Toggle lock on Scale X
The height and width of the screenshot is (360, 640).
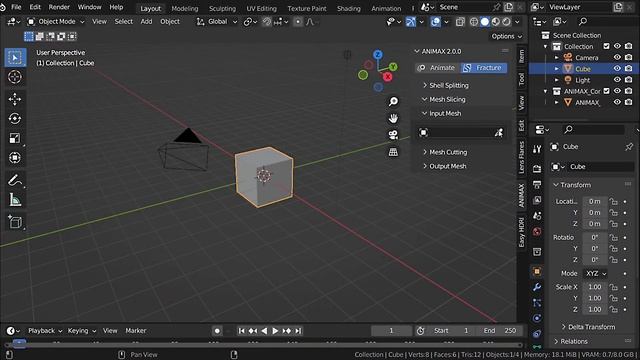pos(613,287)
